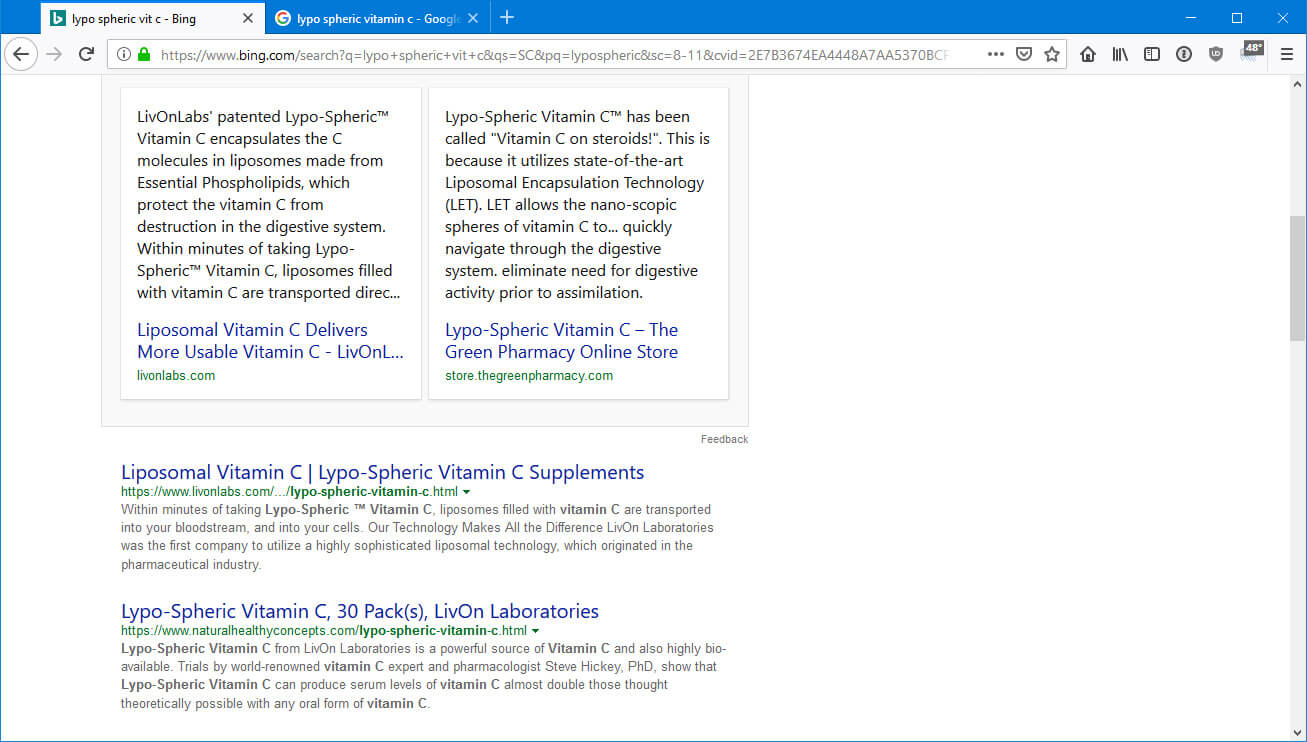Click the circular extension icon beside sidebar
This screenshot has width=1307, height=742.
coord(1184,54)
